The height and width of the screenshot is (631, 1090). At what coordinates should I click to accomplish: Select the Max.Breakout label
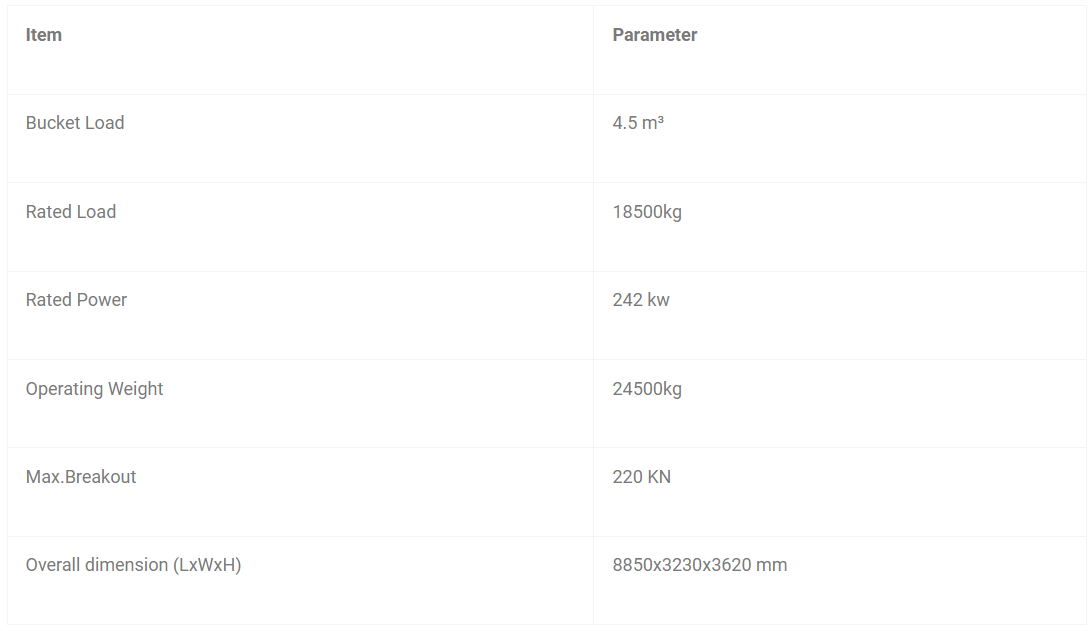click(81, 477)
